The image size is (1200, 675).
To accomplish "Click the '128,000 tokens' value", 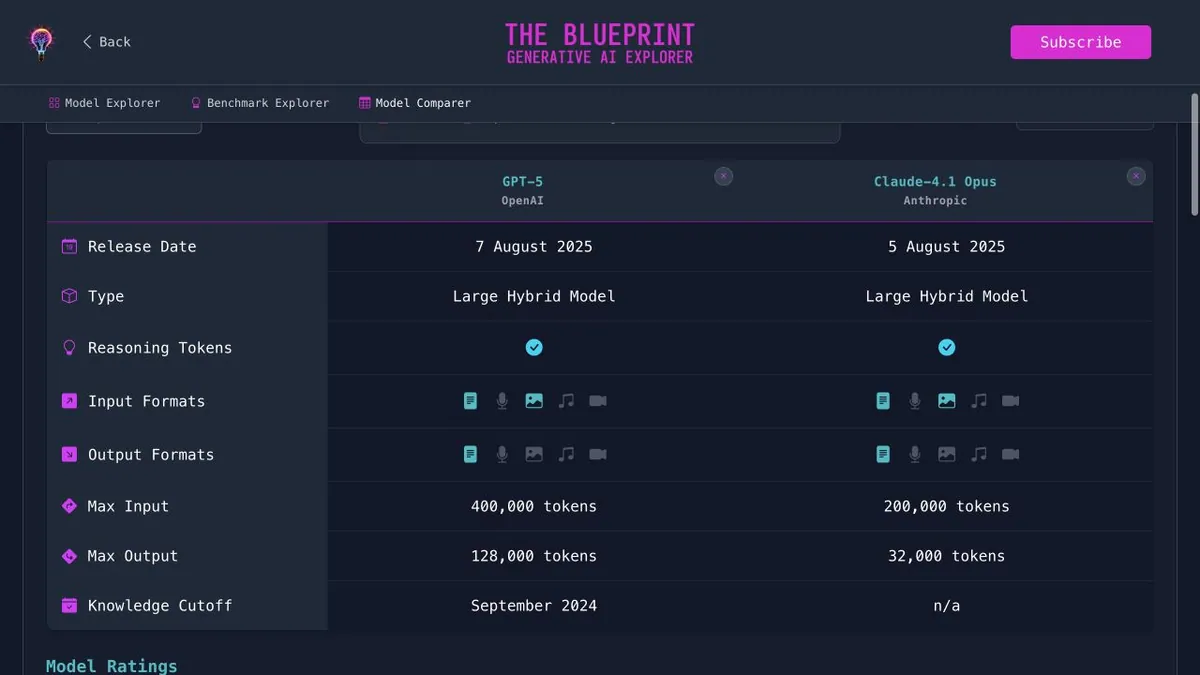I will 534,556.
